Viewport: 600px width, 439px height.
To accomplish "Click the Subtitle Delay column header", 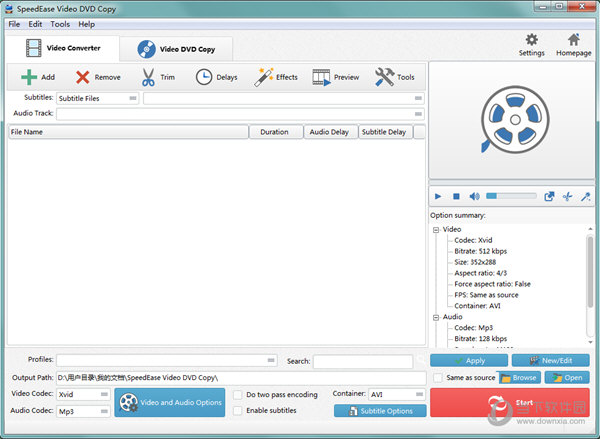I will 385,132.
